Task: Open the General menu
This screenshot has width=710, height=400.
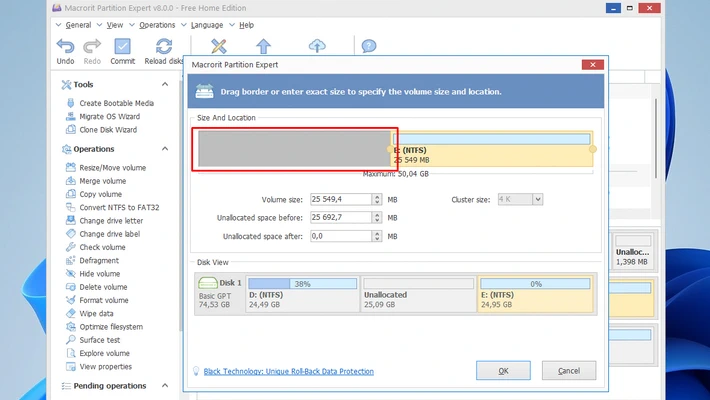Action: (78, 25)
